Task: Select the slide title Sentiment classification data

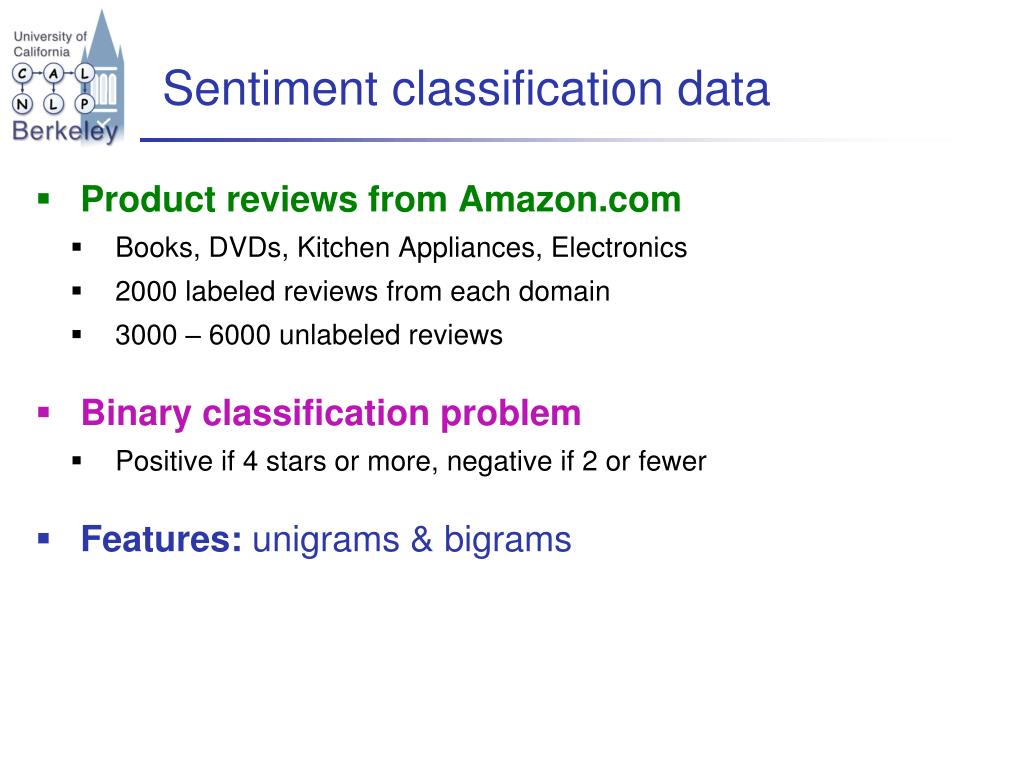Action: click(466, 88)
